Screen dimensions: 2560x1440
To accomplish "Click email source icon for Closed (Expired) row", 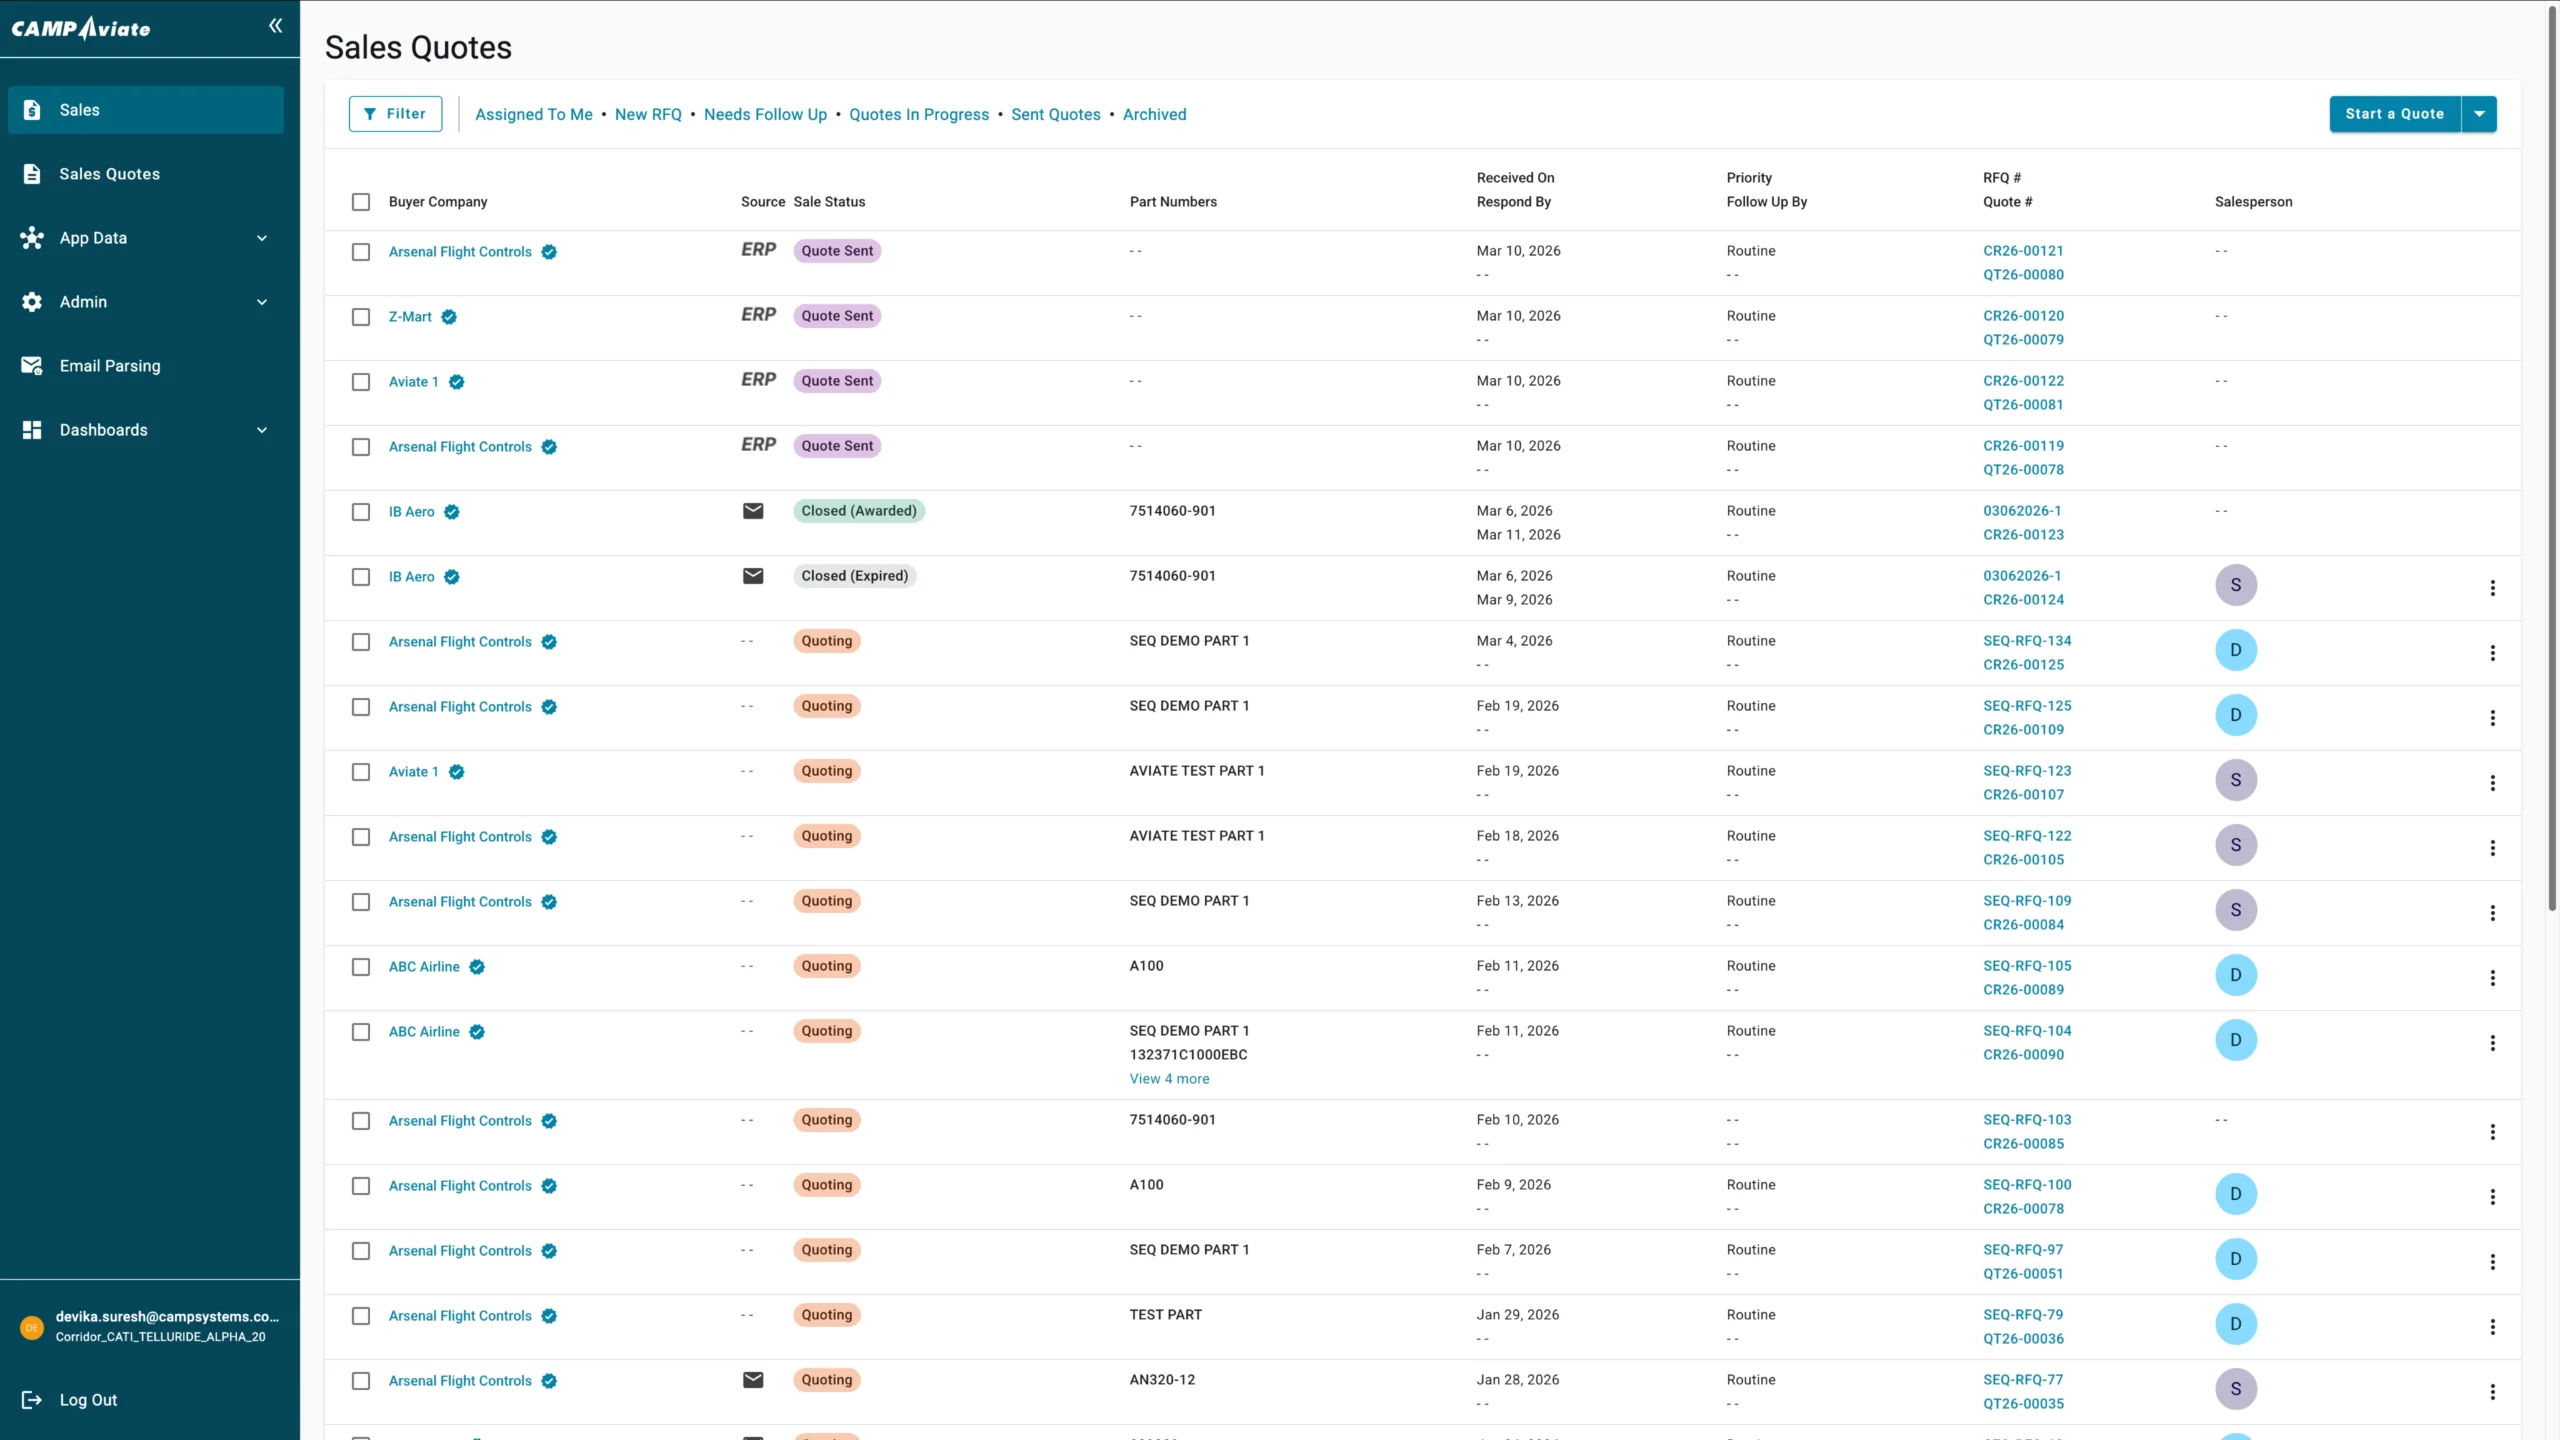I will point(753,576).
